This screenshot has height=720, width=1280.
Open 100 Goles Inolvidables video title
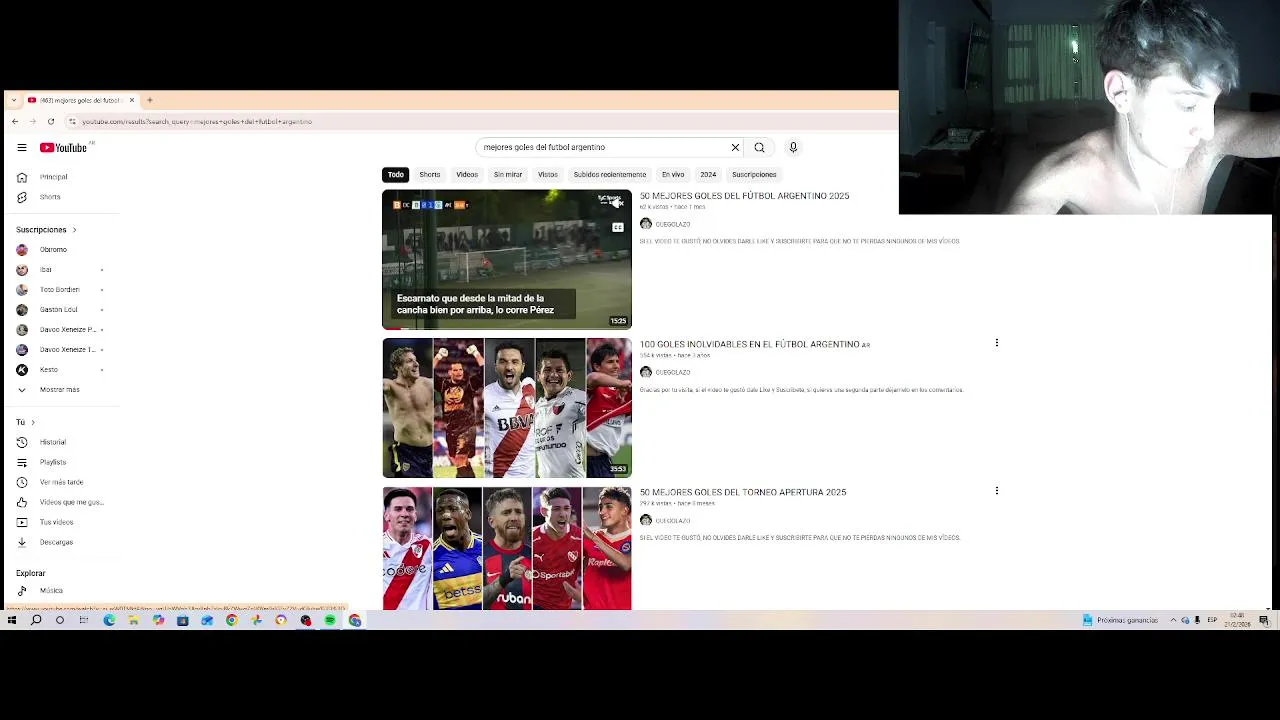point(755,344)
